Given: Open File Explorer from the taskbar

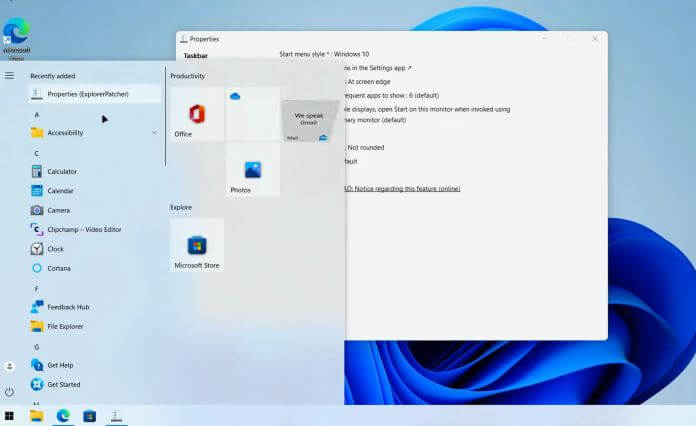Looking at the screenshot, I should [36, 416].
